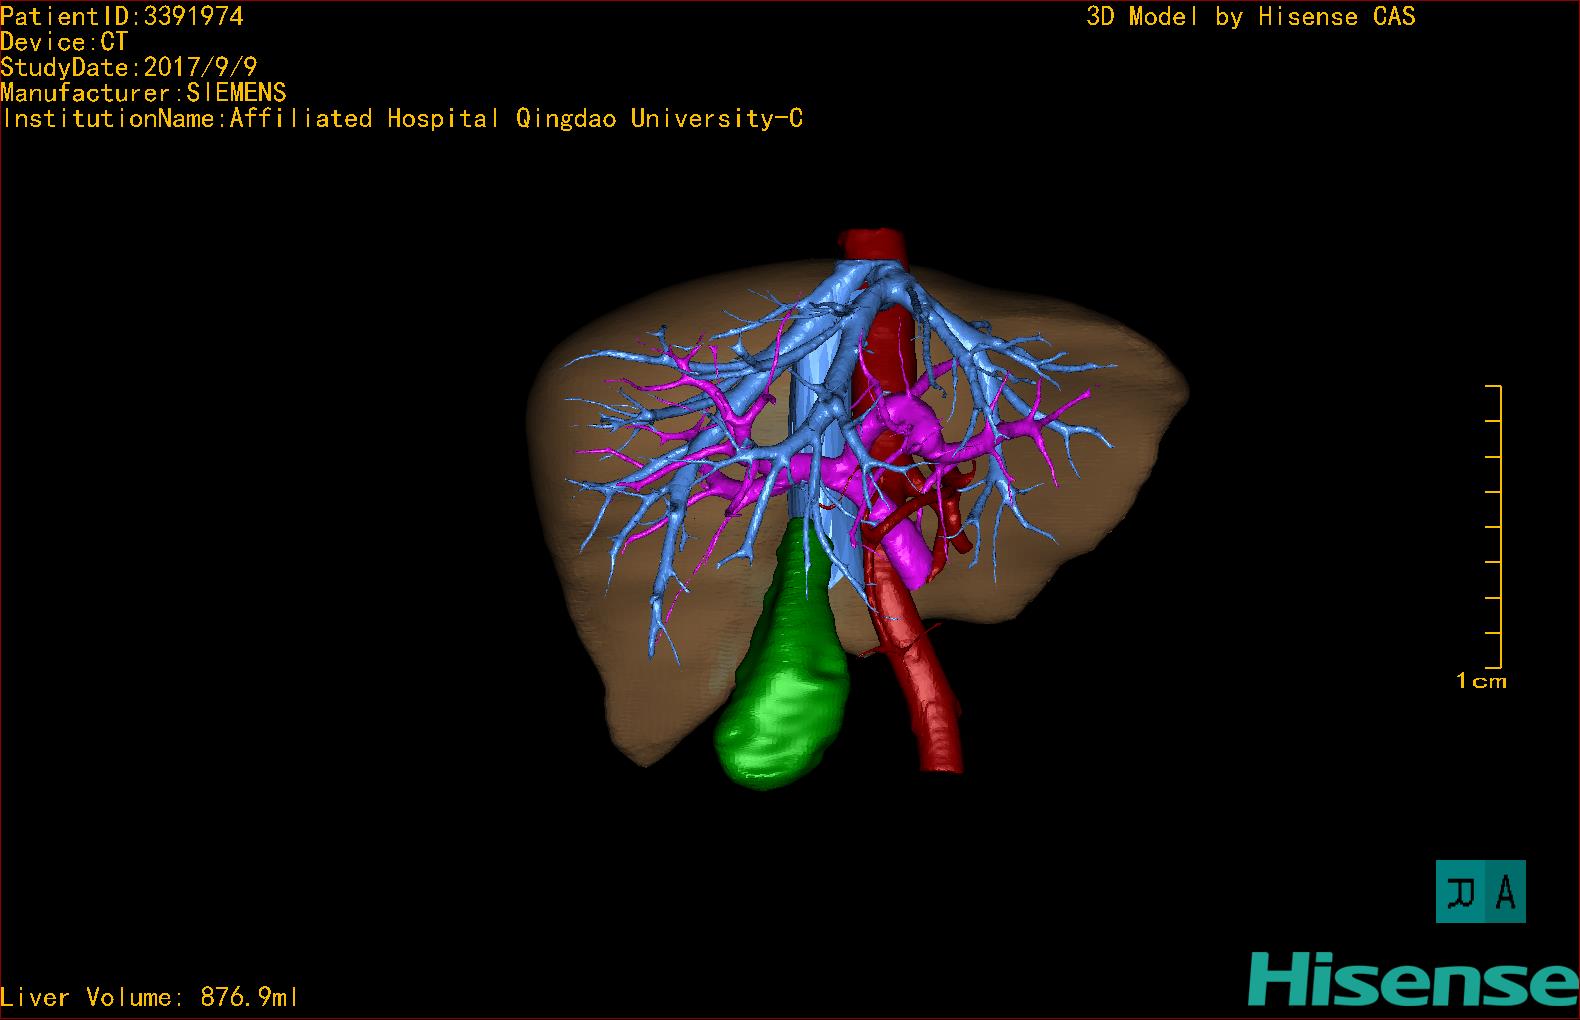
Task: Select the PatientID:3391974 overlay text
Action: 122,16
